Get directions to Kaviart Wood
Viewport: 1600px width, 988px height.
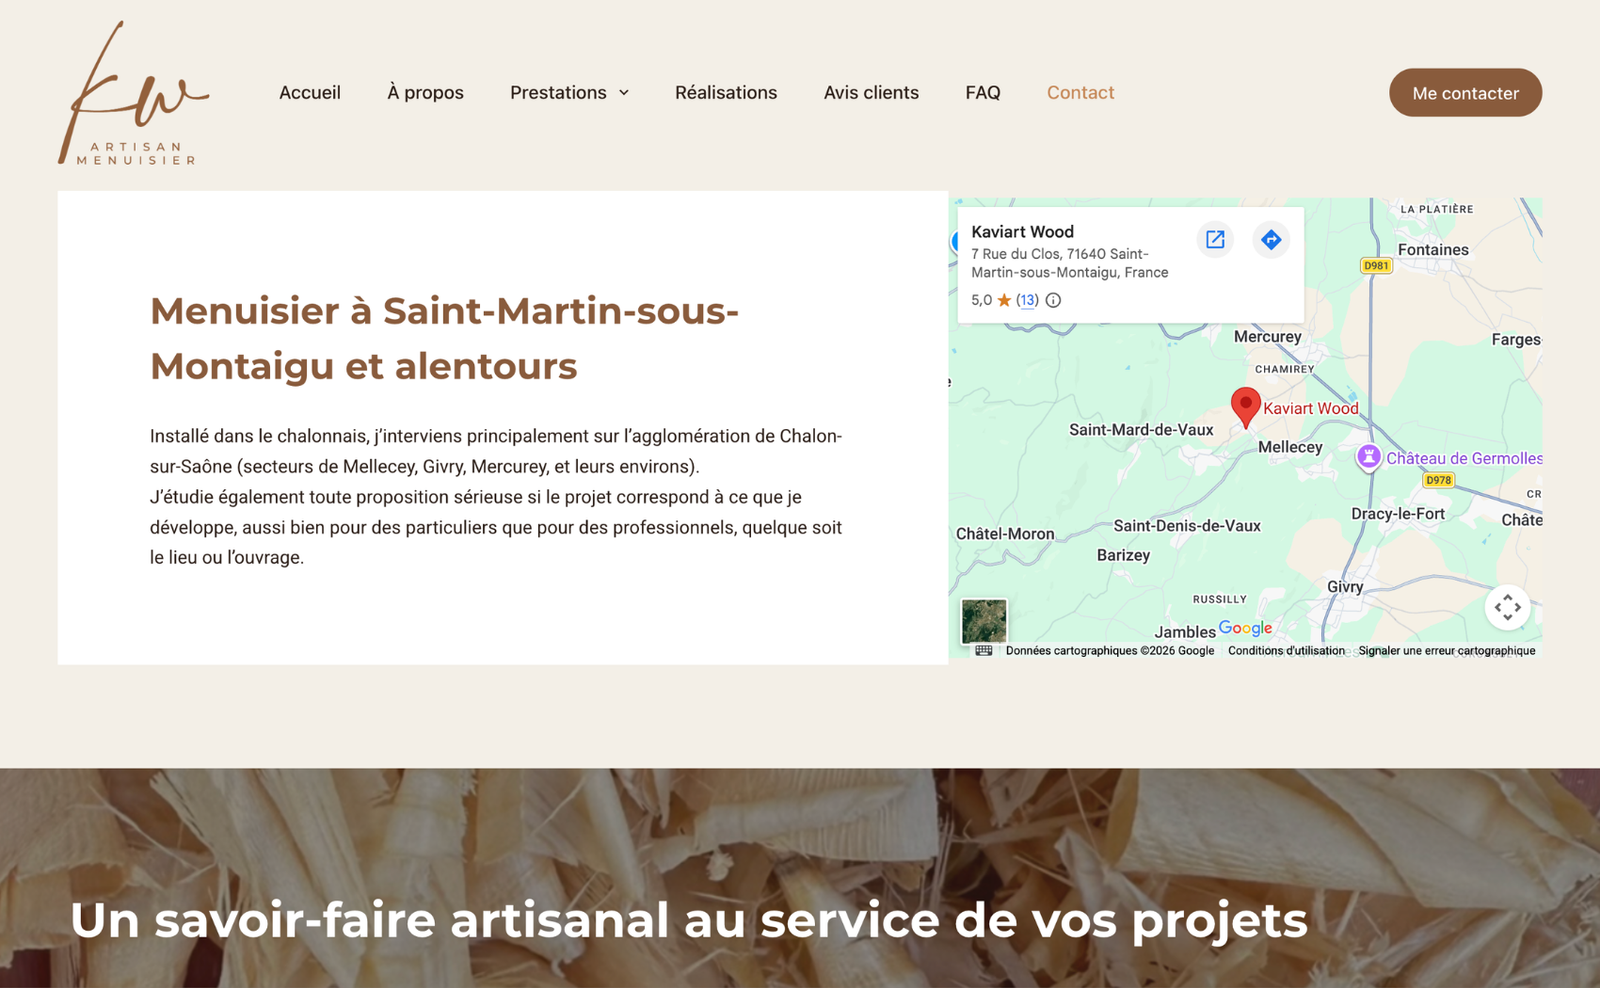(1271, 240)
